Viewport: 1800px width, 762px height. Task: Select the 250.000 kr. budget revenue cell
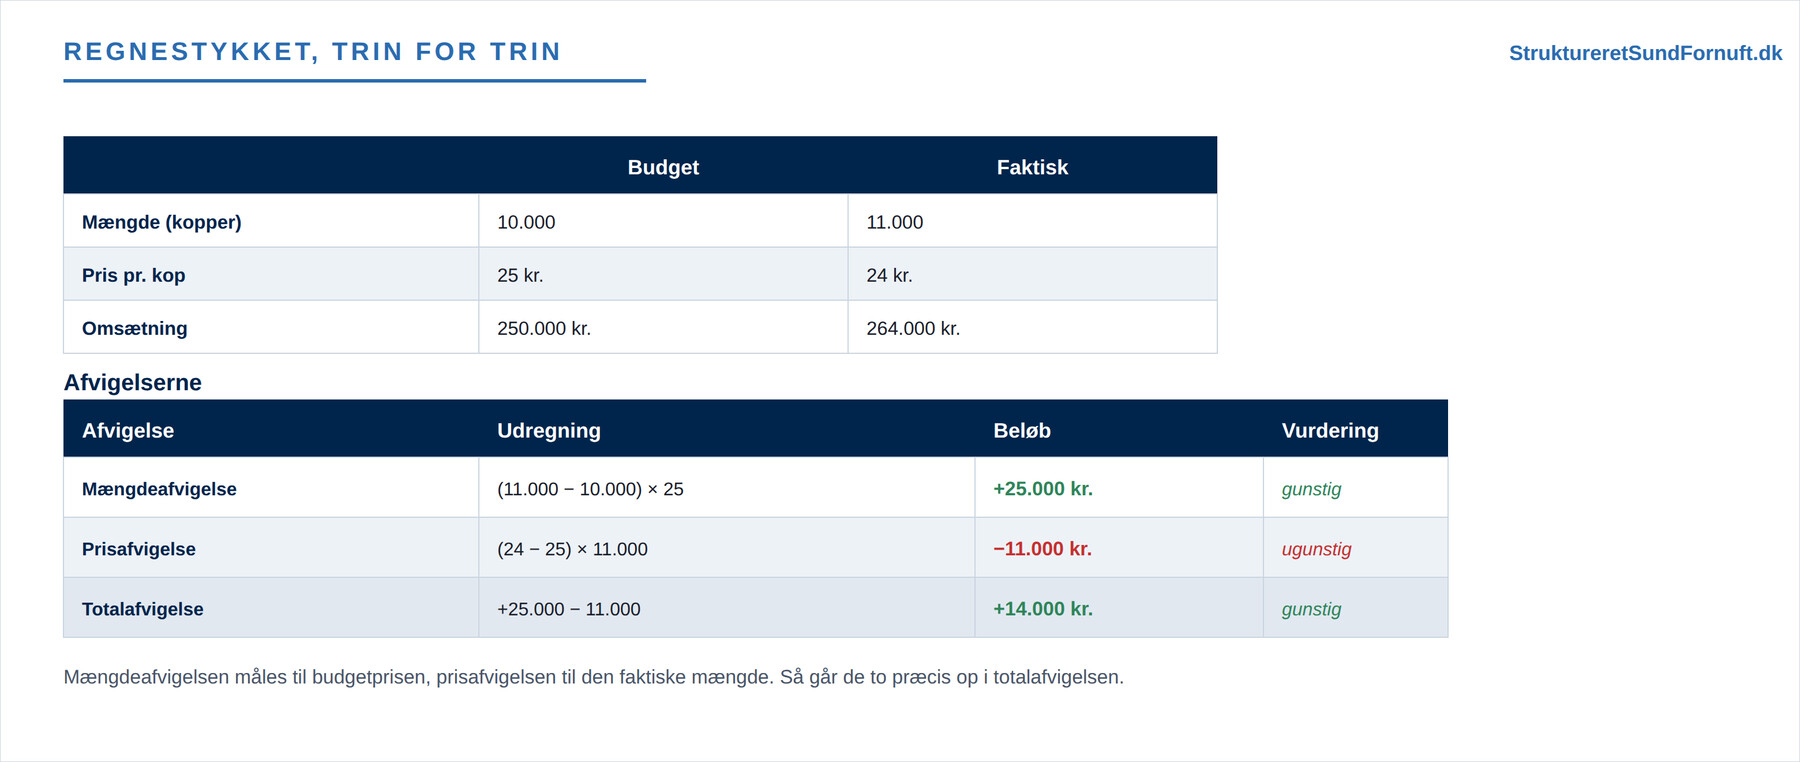pos(663,327)
